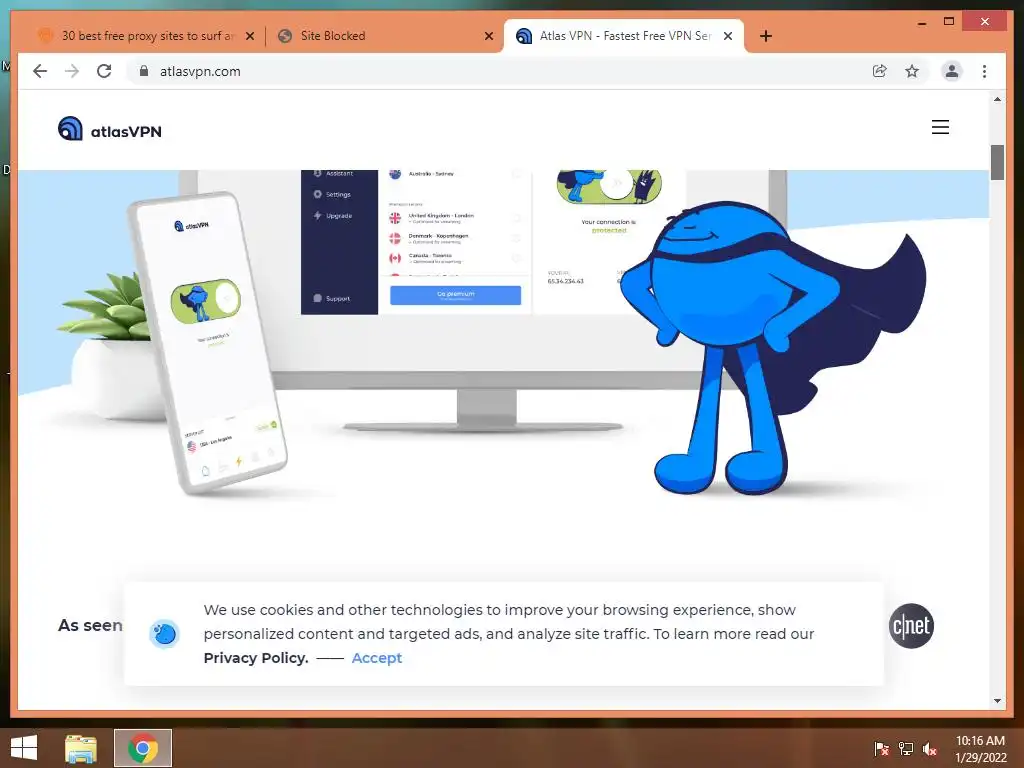1024x768 pixels.
Task: Bookmark this page with the star icon
Action: [x=912, y=71]
